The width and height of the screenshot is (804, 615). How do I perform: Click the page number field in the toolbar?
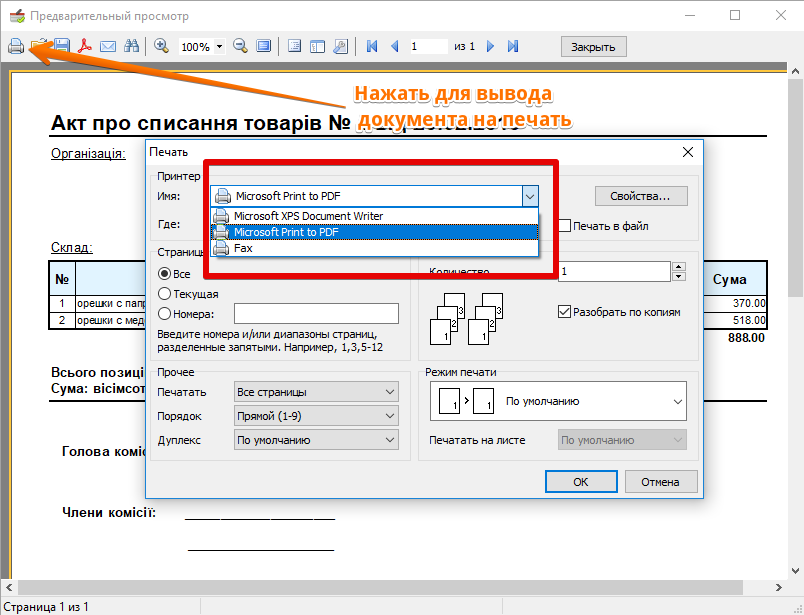pyautogui.click(x=429, y=46)
